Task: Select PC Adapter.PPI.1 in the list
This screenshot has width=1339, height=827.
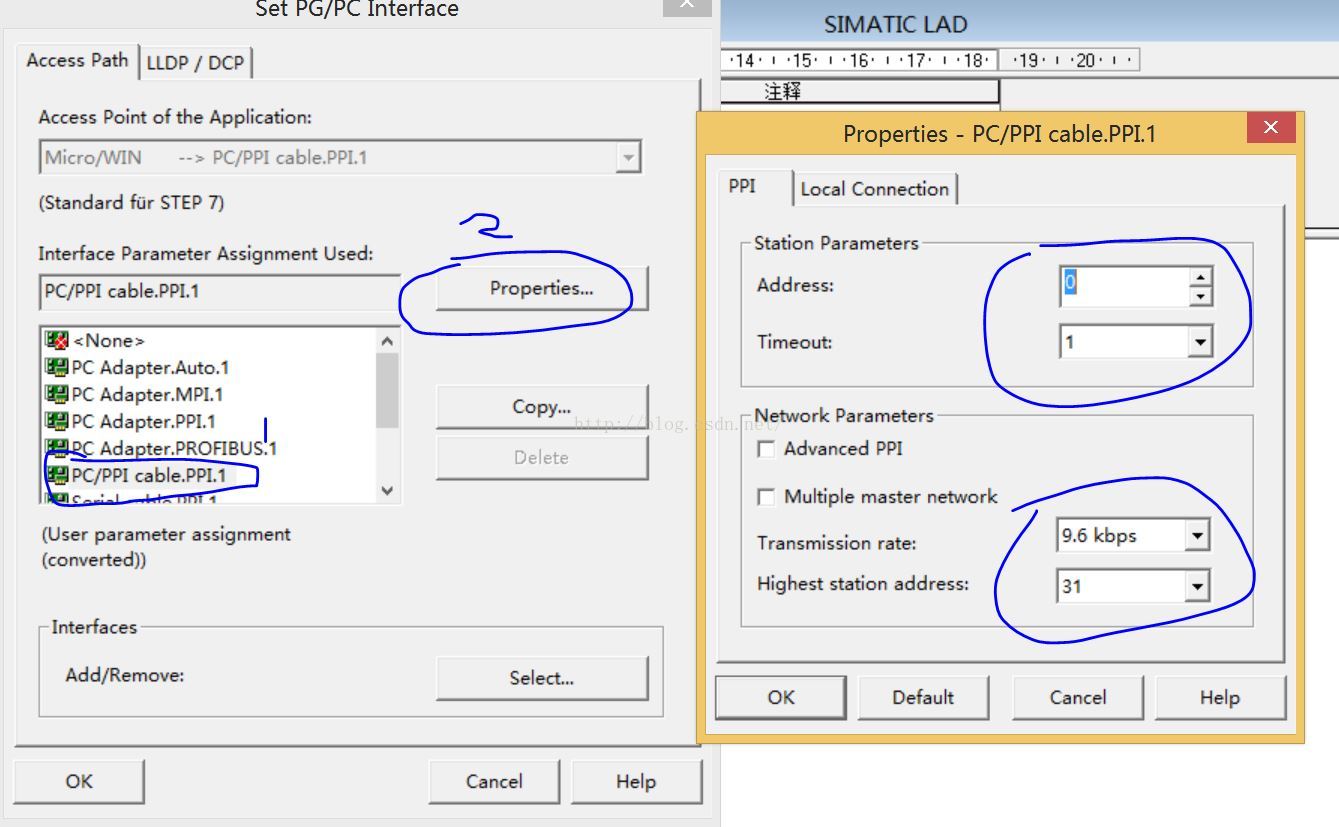Action: tap(143, 421)
